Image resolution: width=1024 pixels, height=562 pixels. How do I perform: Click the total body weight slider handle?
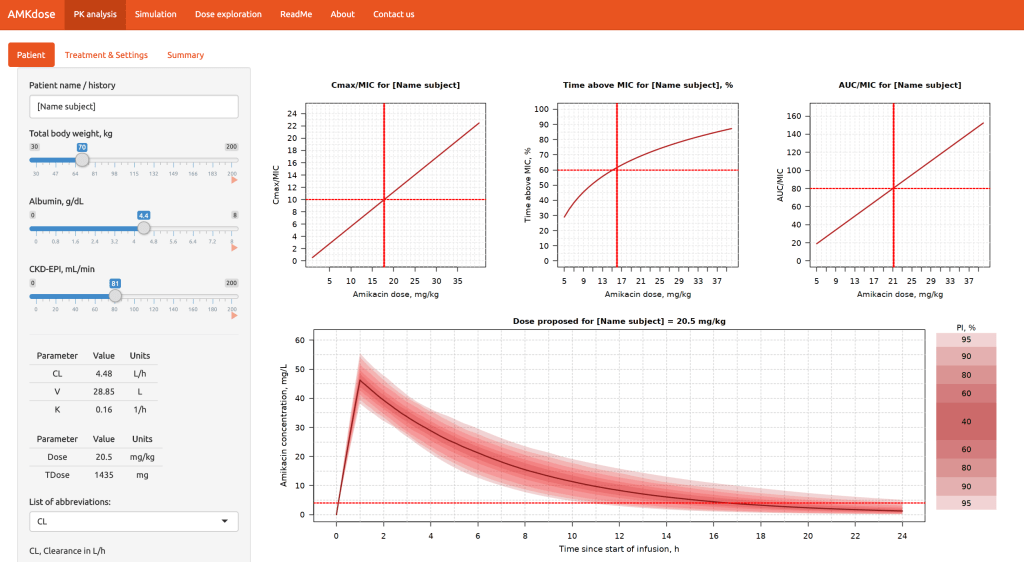pos(83,159)
